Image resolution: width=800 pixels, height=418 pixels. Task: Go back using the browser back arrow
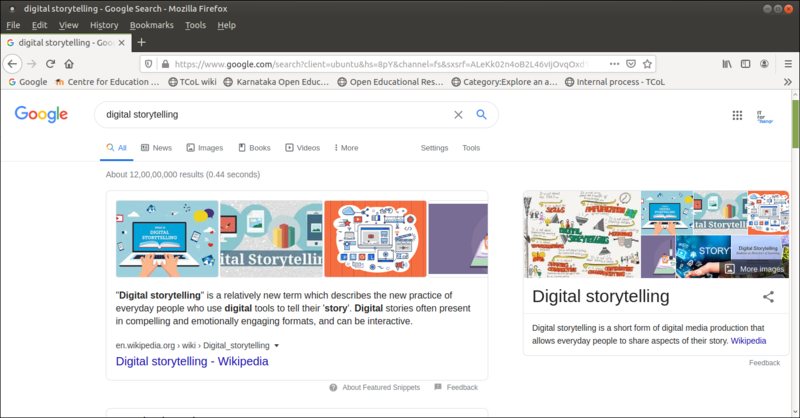12,64
